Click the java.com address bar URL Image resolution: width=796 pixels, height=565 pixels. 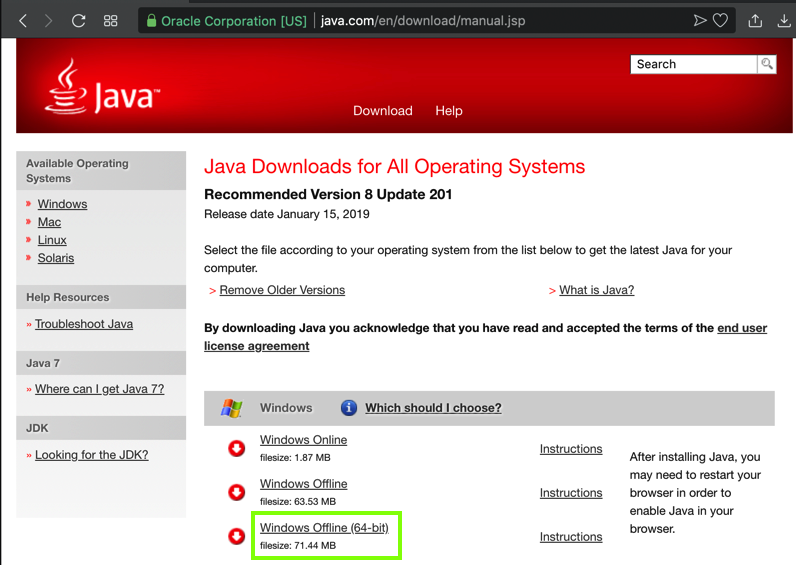pos(423,20)
